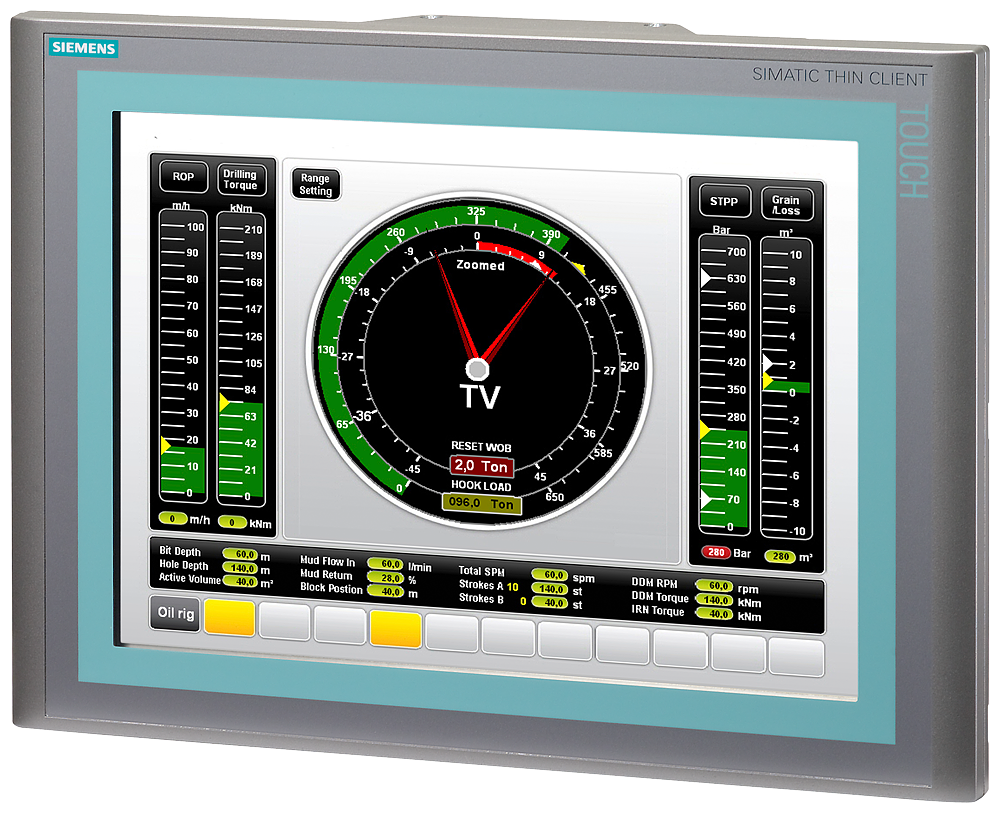Click the 'Zoomed' label on the dial
The width and height of the screenshot is (1000, 813).
click(x=480, y=265)
